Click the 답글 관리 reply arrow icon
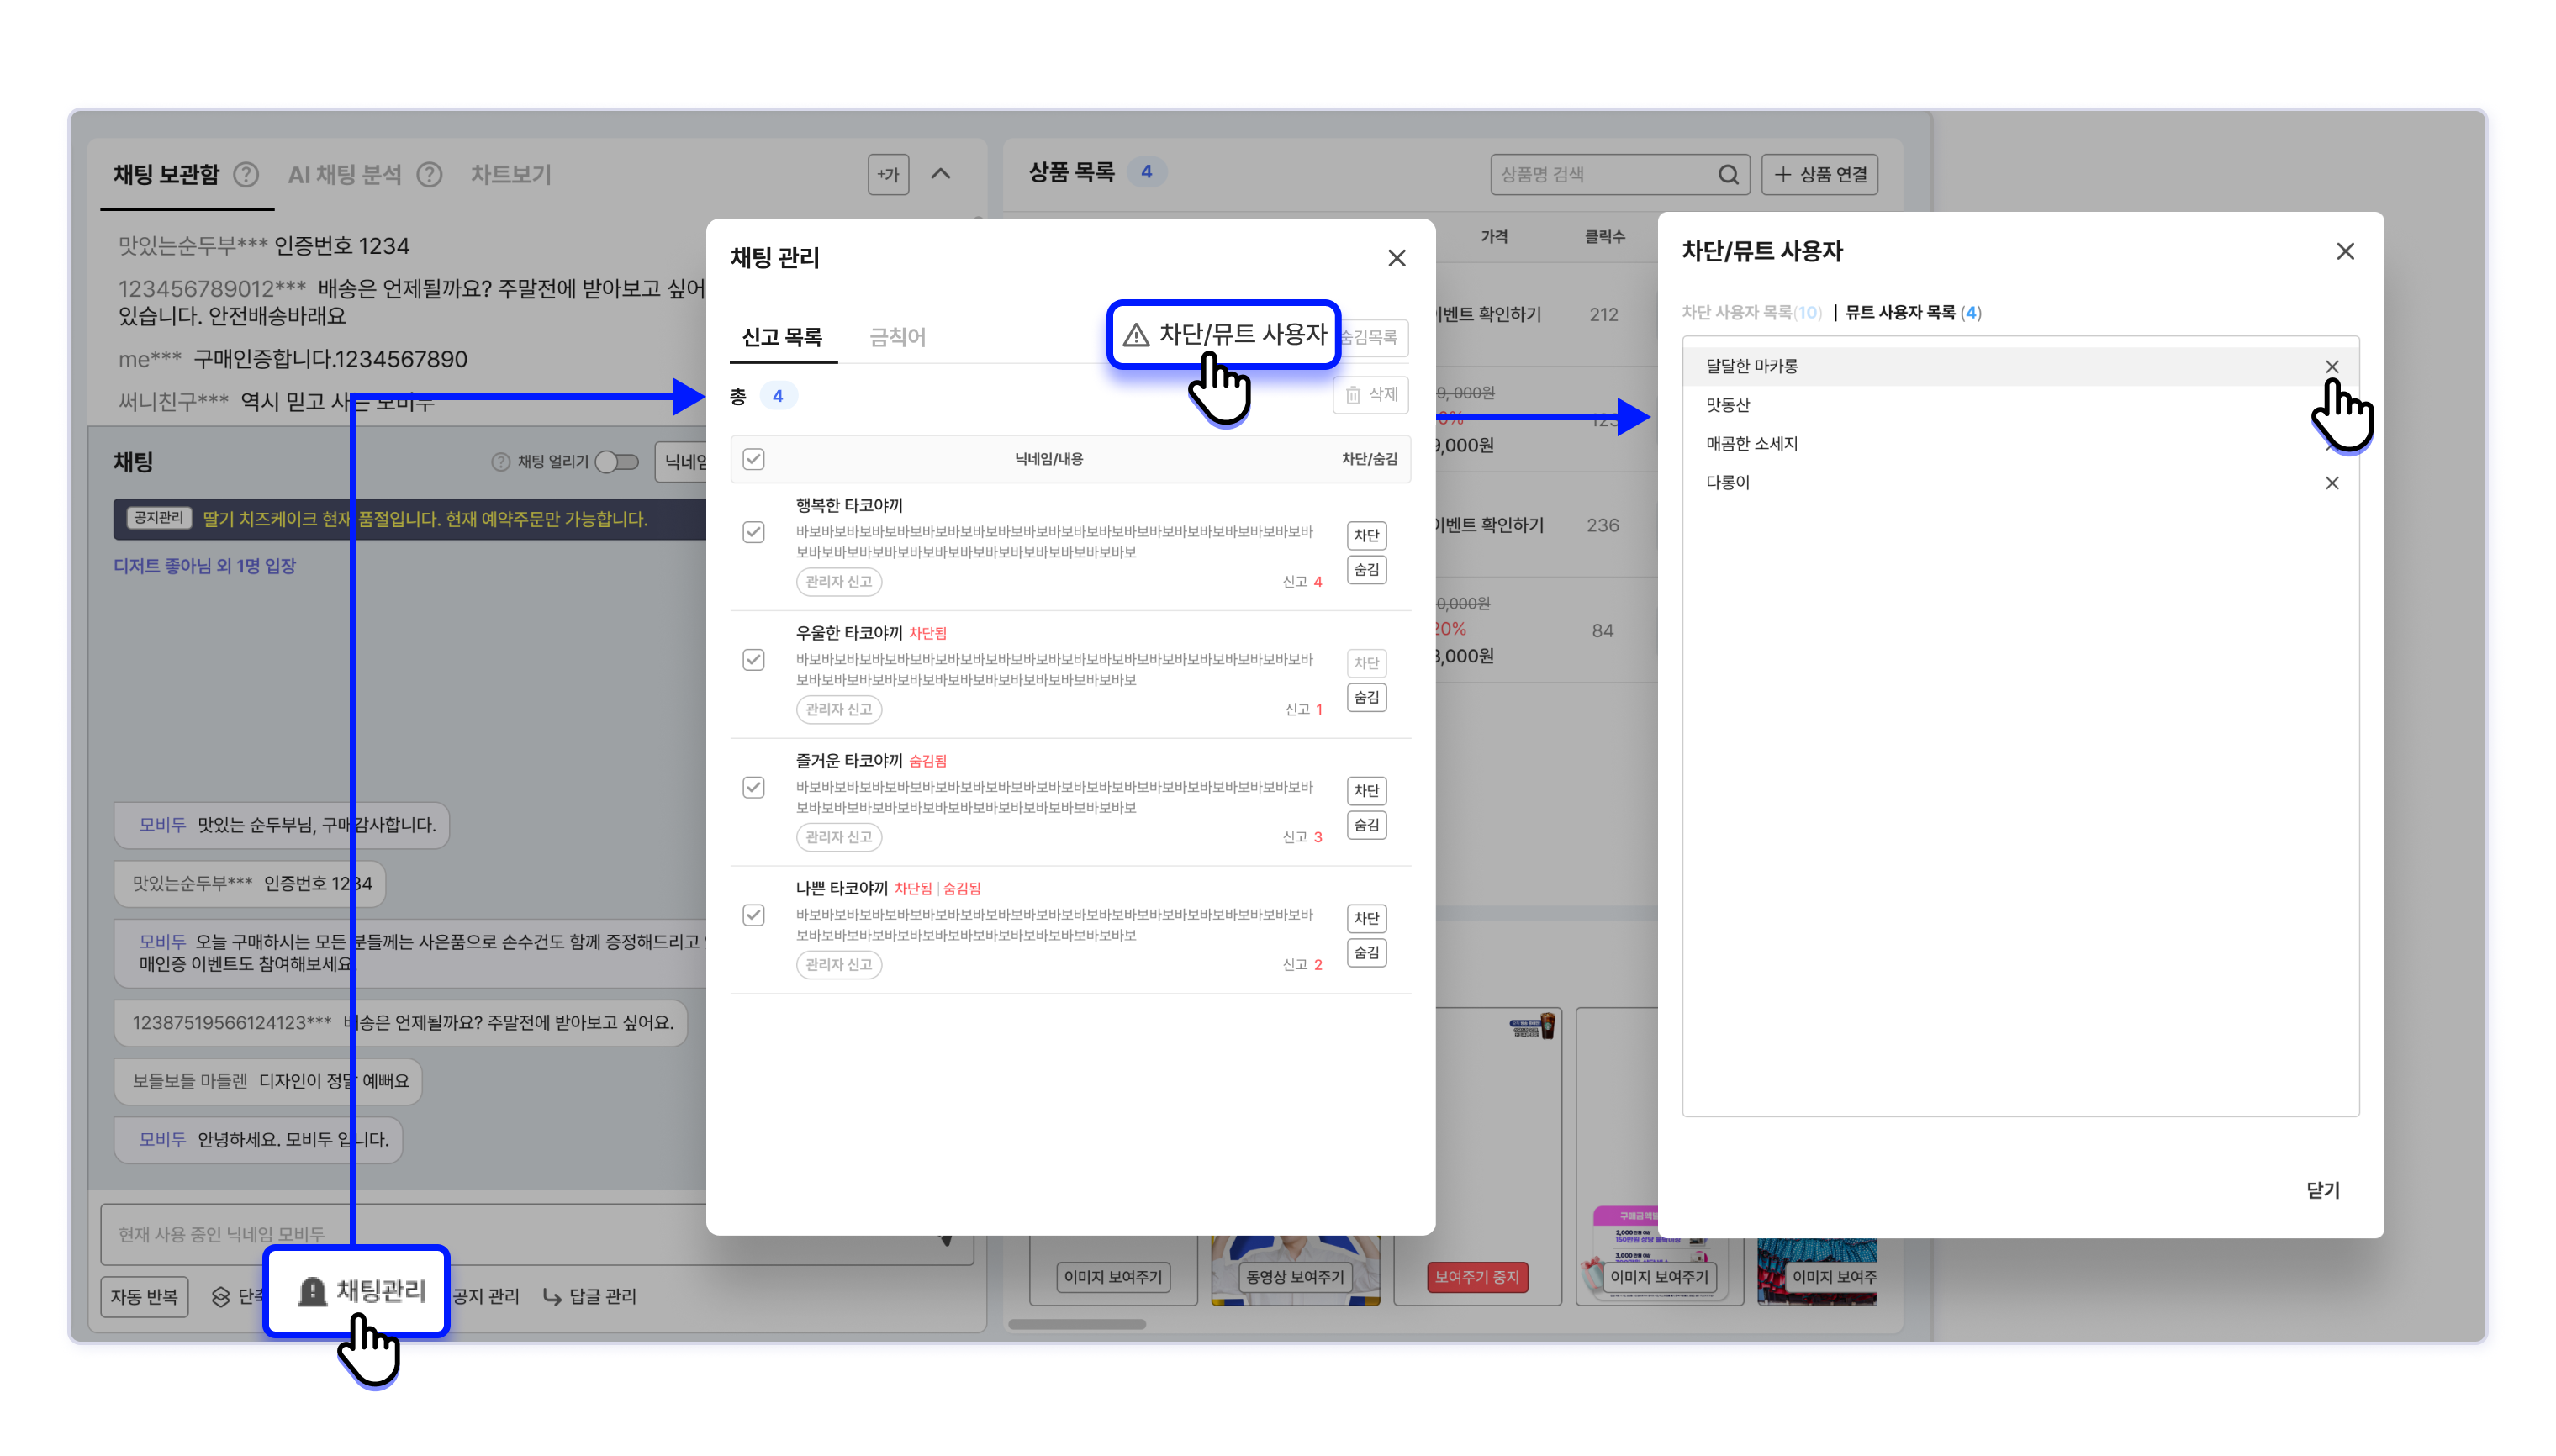 click(551, 1296)
